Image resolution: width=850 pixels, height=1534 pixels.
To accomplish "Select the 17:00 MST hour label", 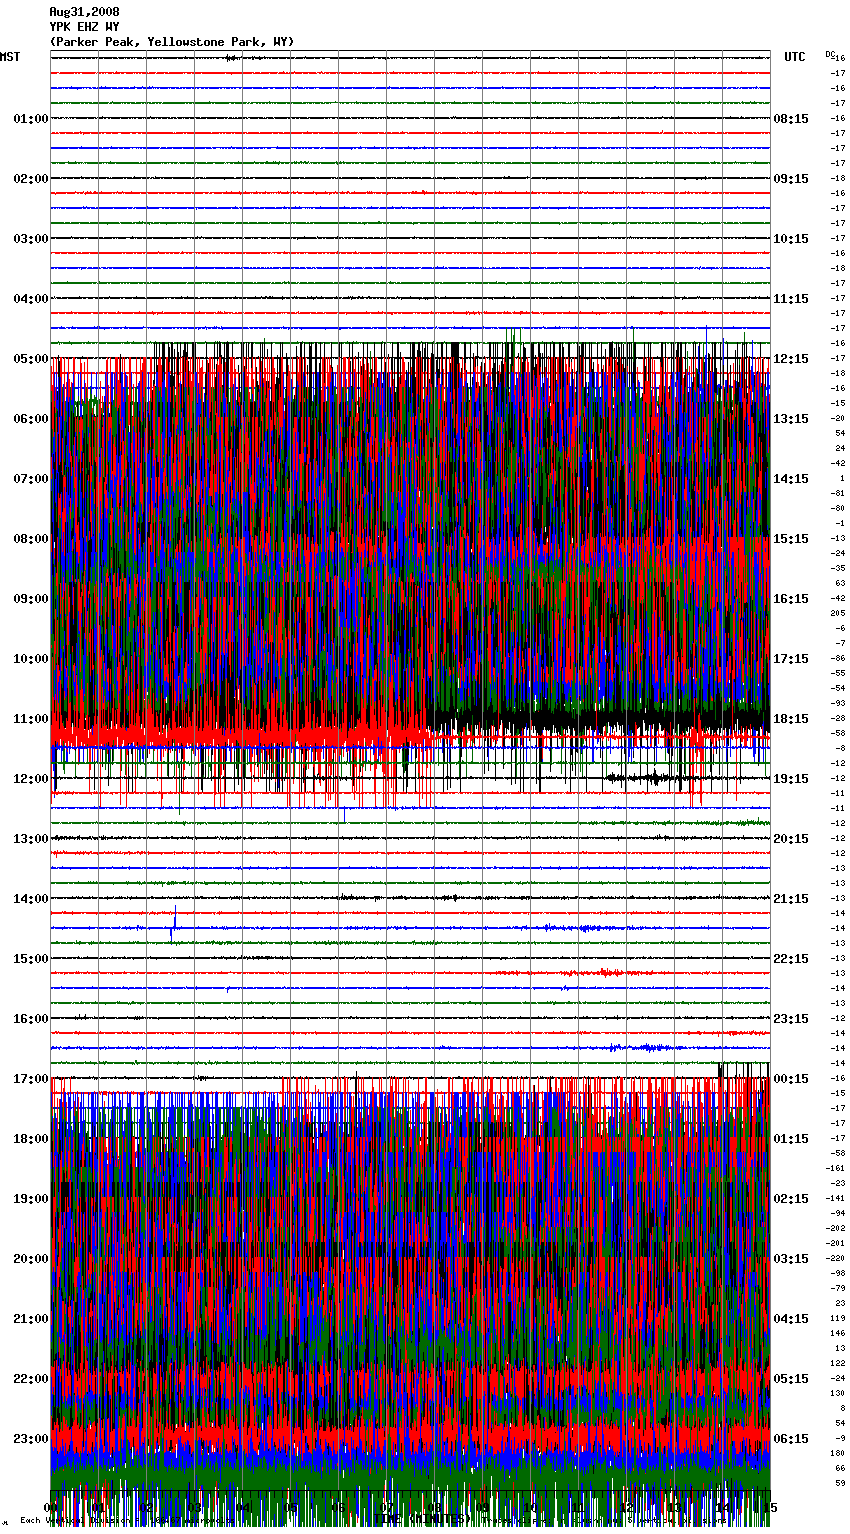I will [x=30, y=1079].
